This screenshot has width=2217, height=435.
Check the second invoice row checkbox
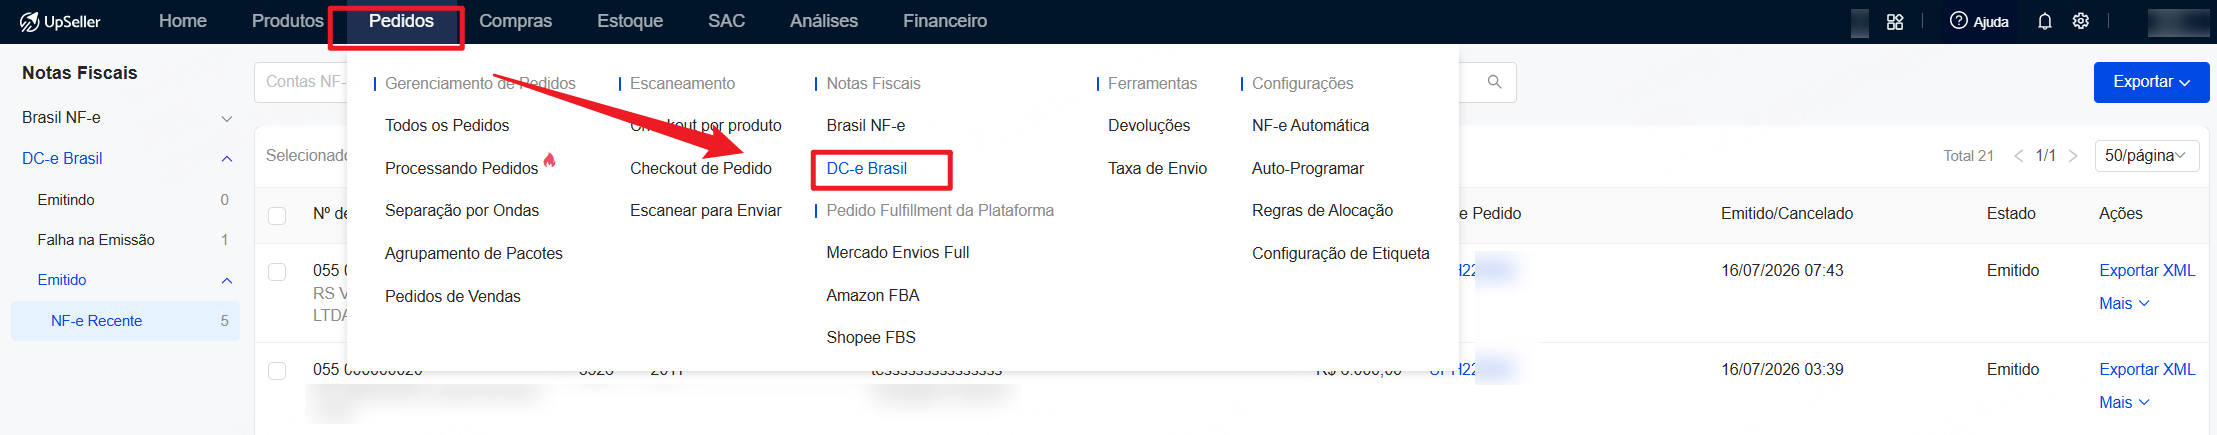pyautogui.click(x=277, y=371)
